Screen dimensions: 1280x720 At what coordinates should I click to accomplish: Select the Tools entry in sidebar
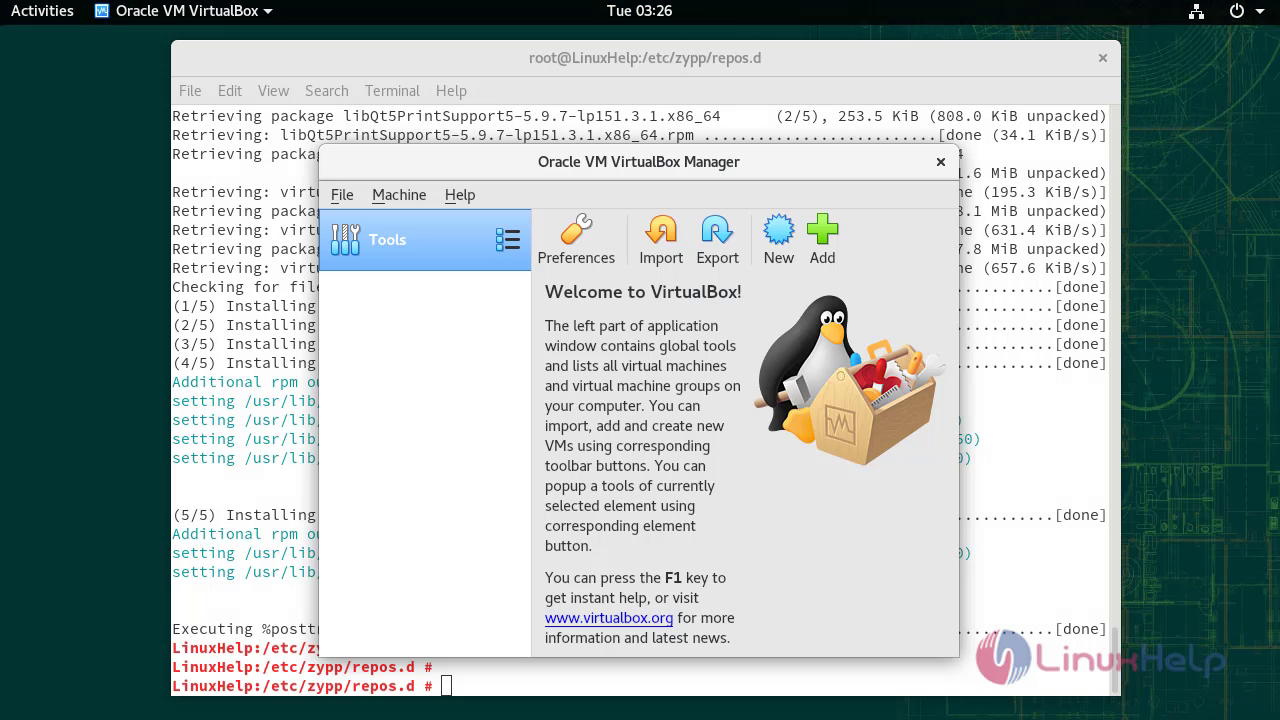click(425, 240)
